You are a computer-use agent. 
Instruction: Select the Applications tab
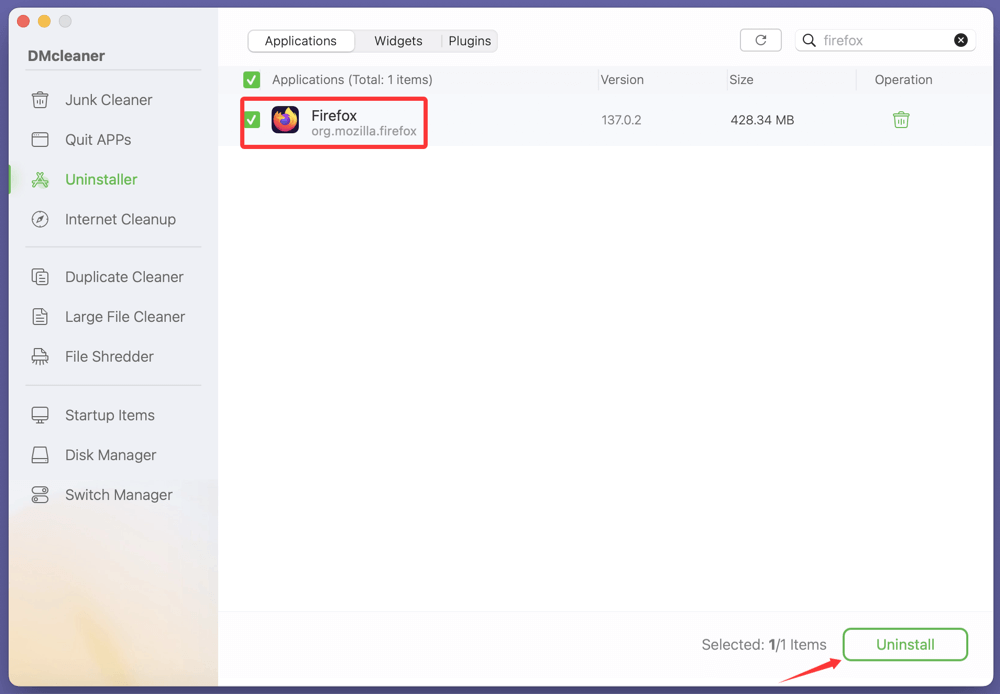click(x=301, y=41)
